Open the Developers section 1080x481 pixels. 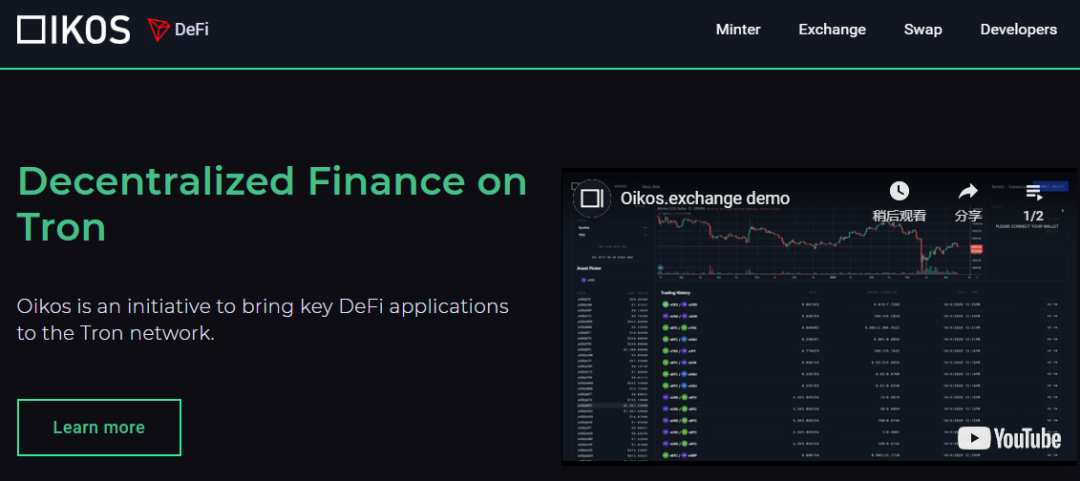pyautogui.click(x=1018, y=30)
